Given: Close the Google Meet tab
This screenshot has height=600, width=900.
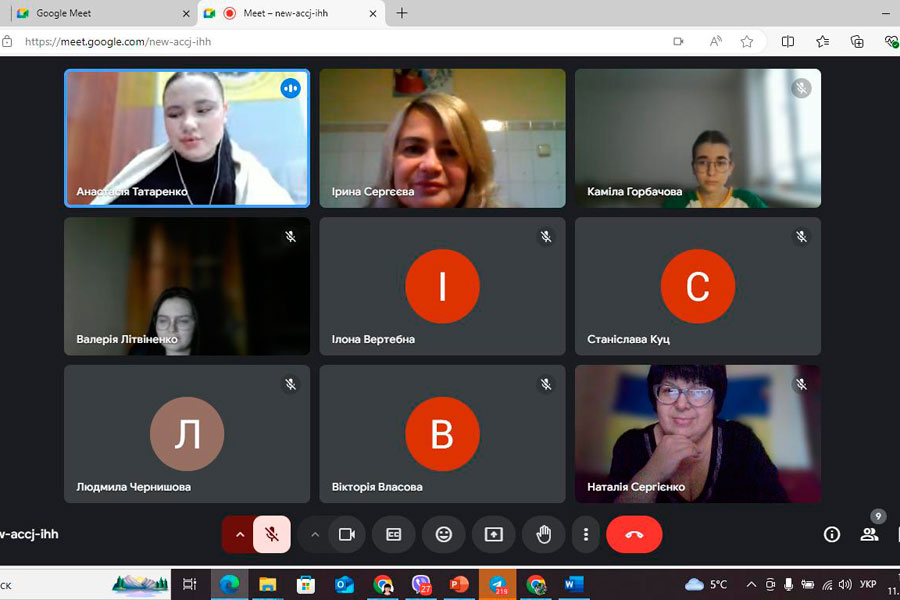Looking at the screenshot, I should [186, 13].
